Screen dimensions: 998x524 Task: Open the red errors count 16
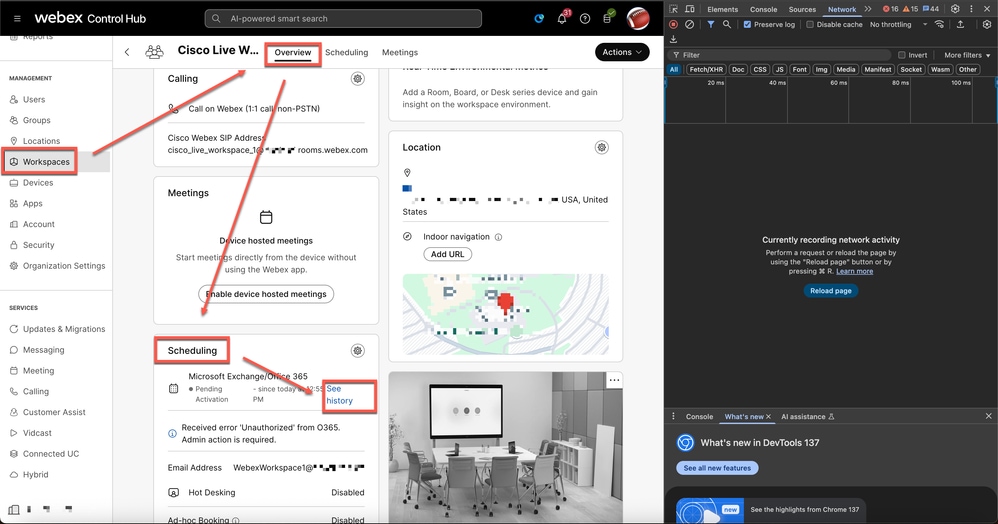pos(890,9)
